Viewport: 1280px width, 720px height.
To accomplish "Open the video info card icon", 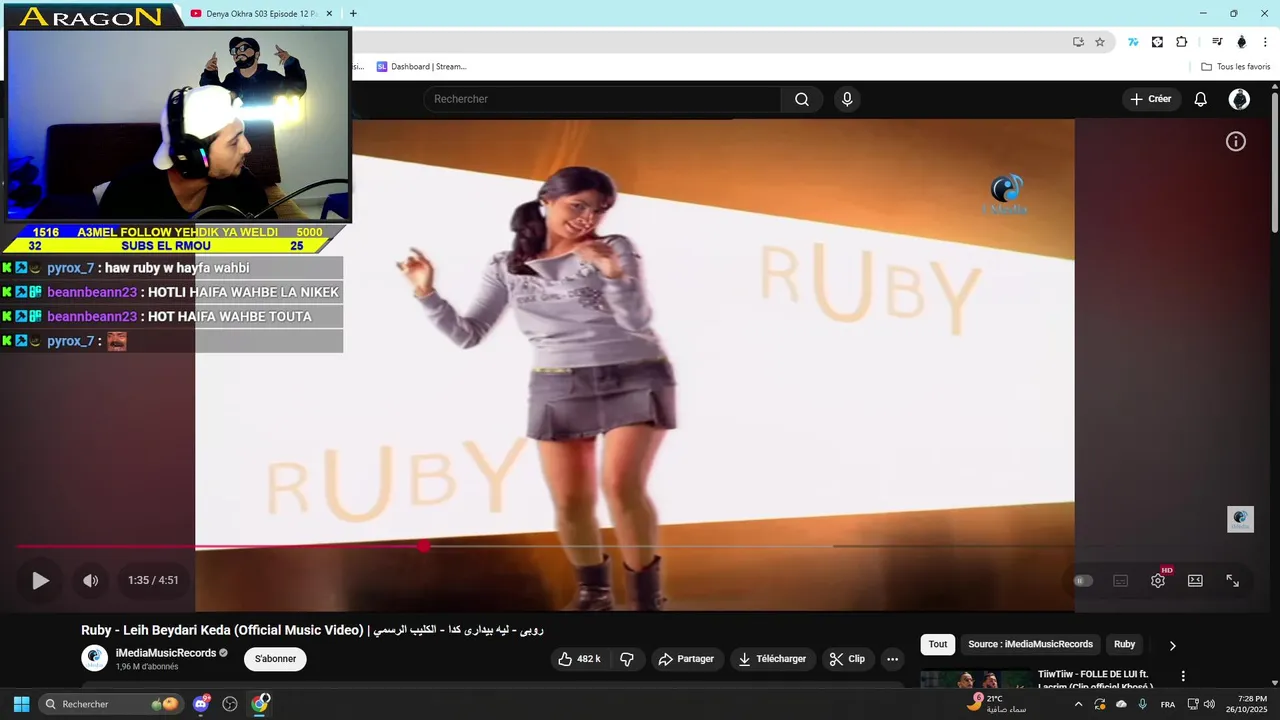I will pyautogui.click(x=1236, y=142).
